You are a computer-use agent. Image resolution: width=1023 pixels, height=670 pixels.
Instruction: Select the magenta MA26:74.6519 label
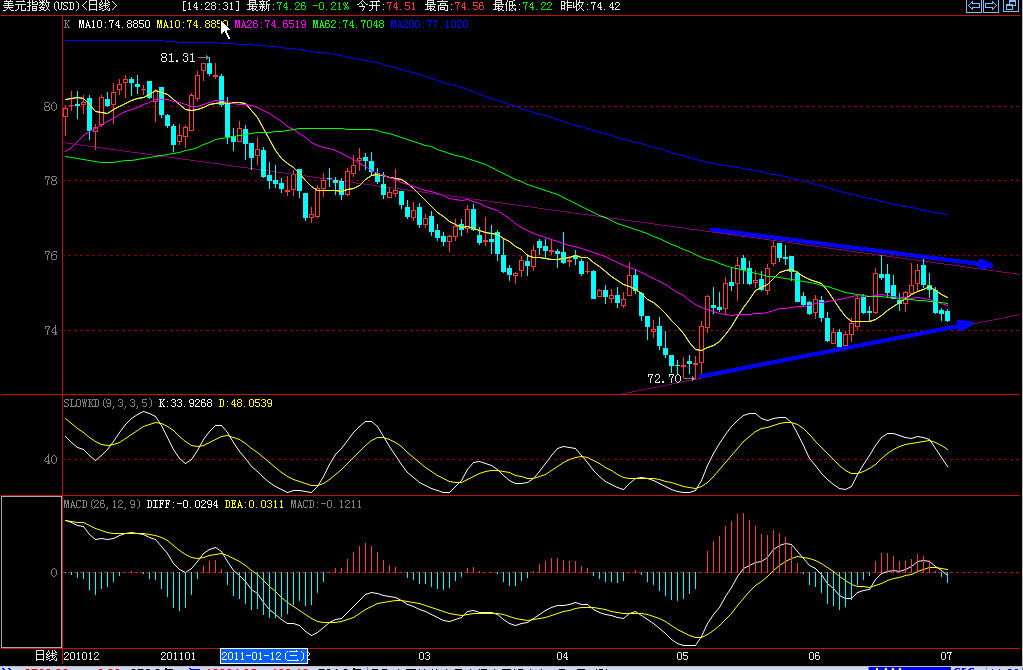click(x=270, y=24)
